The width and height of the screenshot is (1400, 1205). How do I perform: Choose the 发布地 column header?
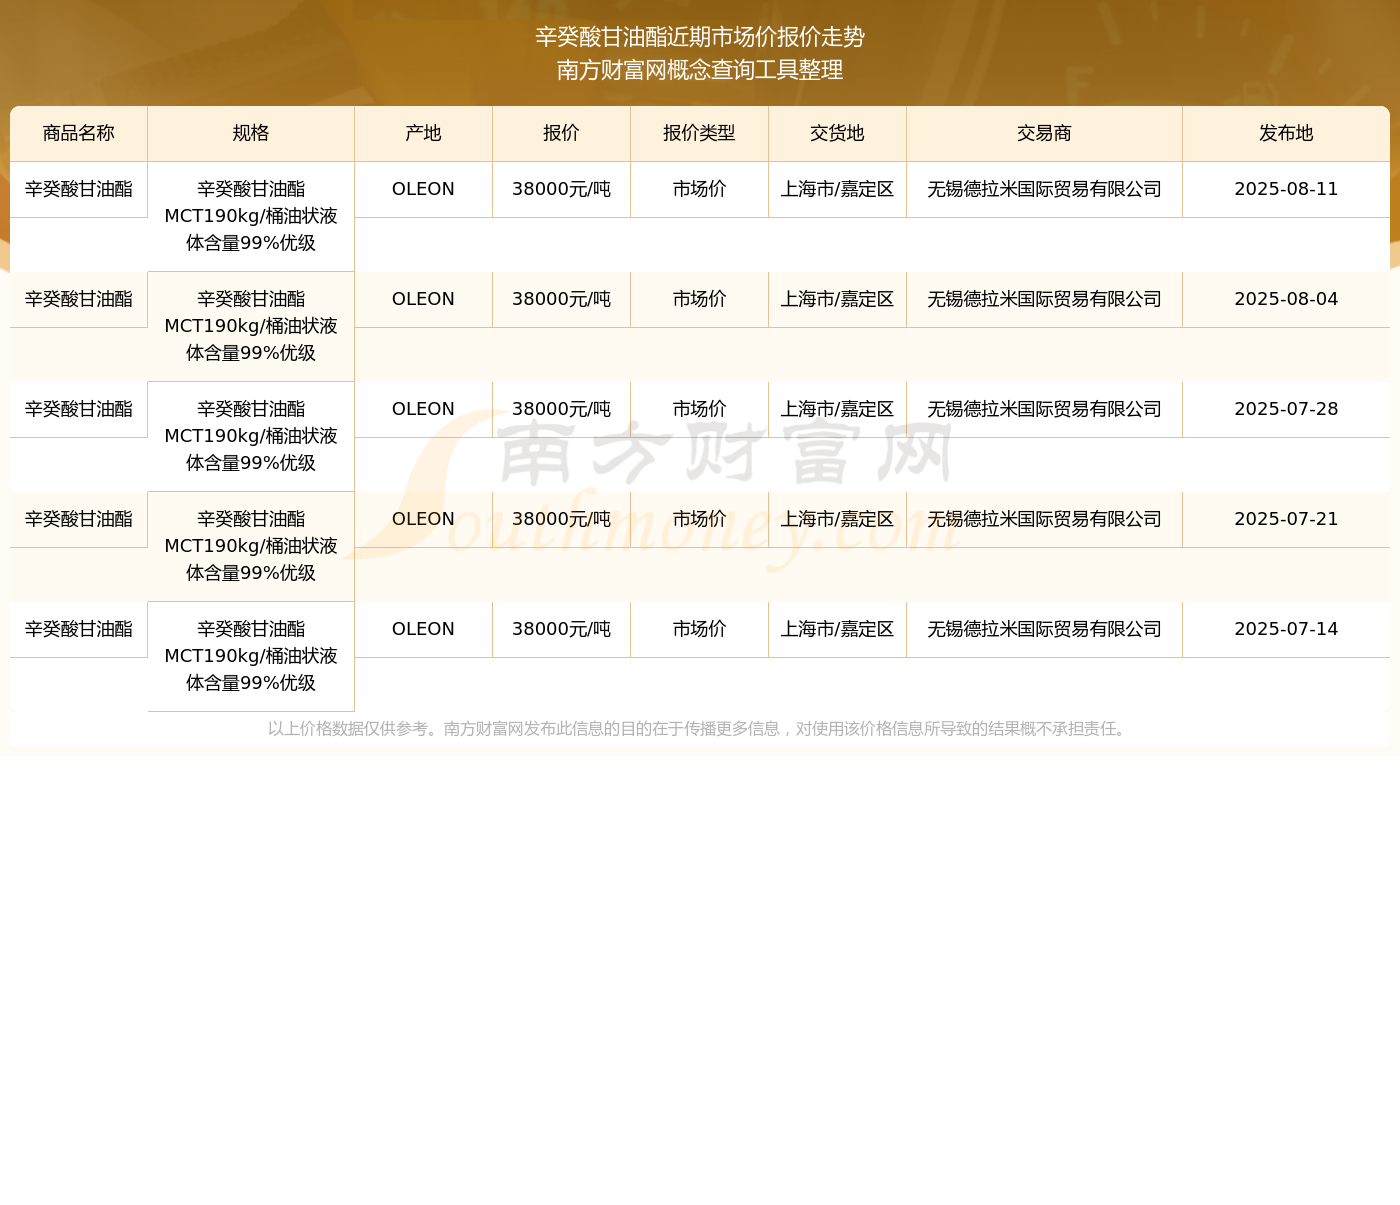point(1286,134)
